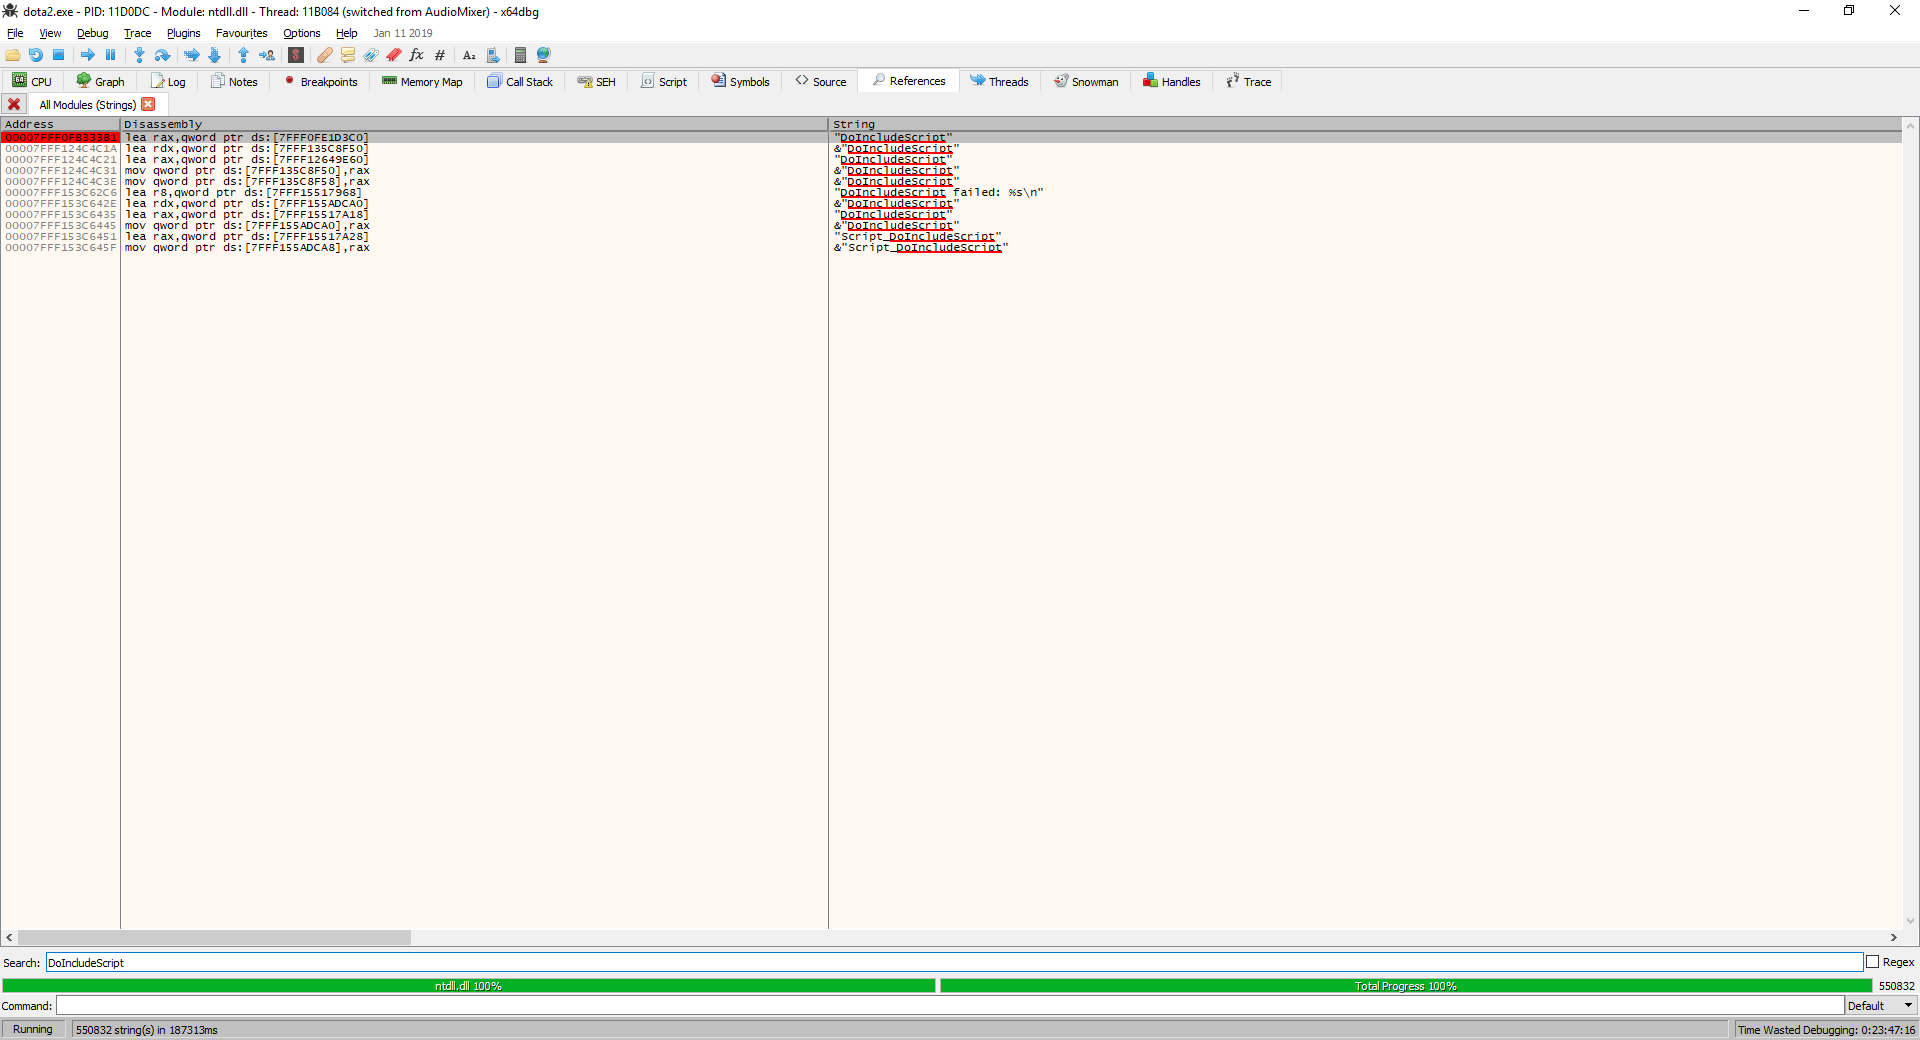Switch to the Notes tab
The image size is (1920, 1040).
pos(234,81)
